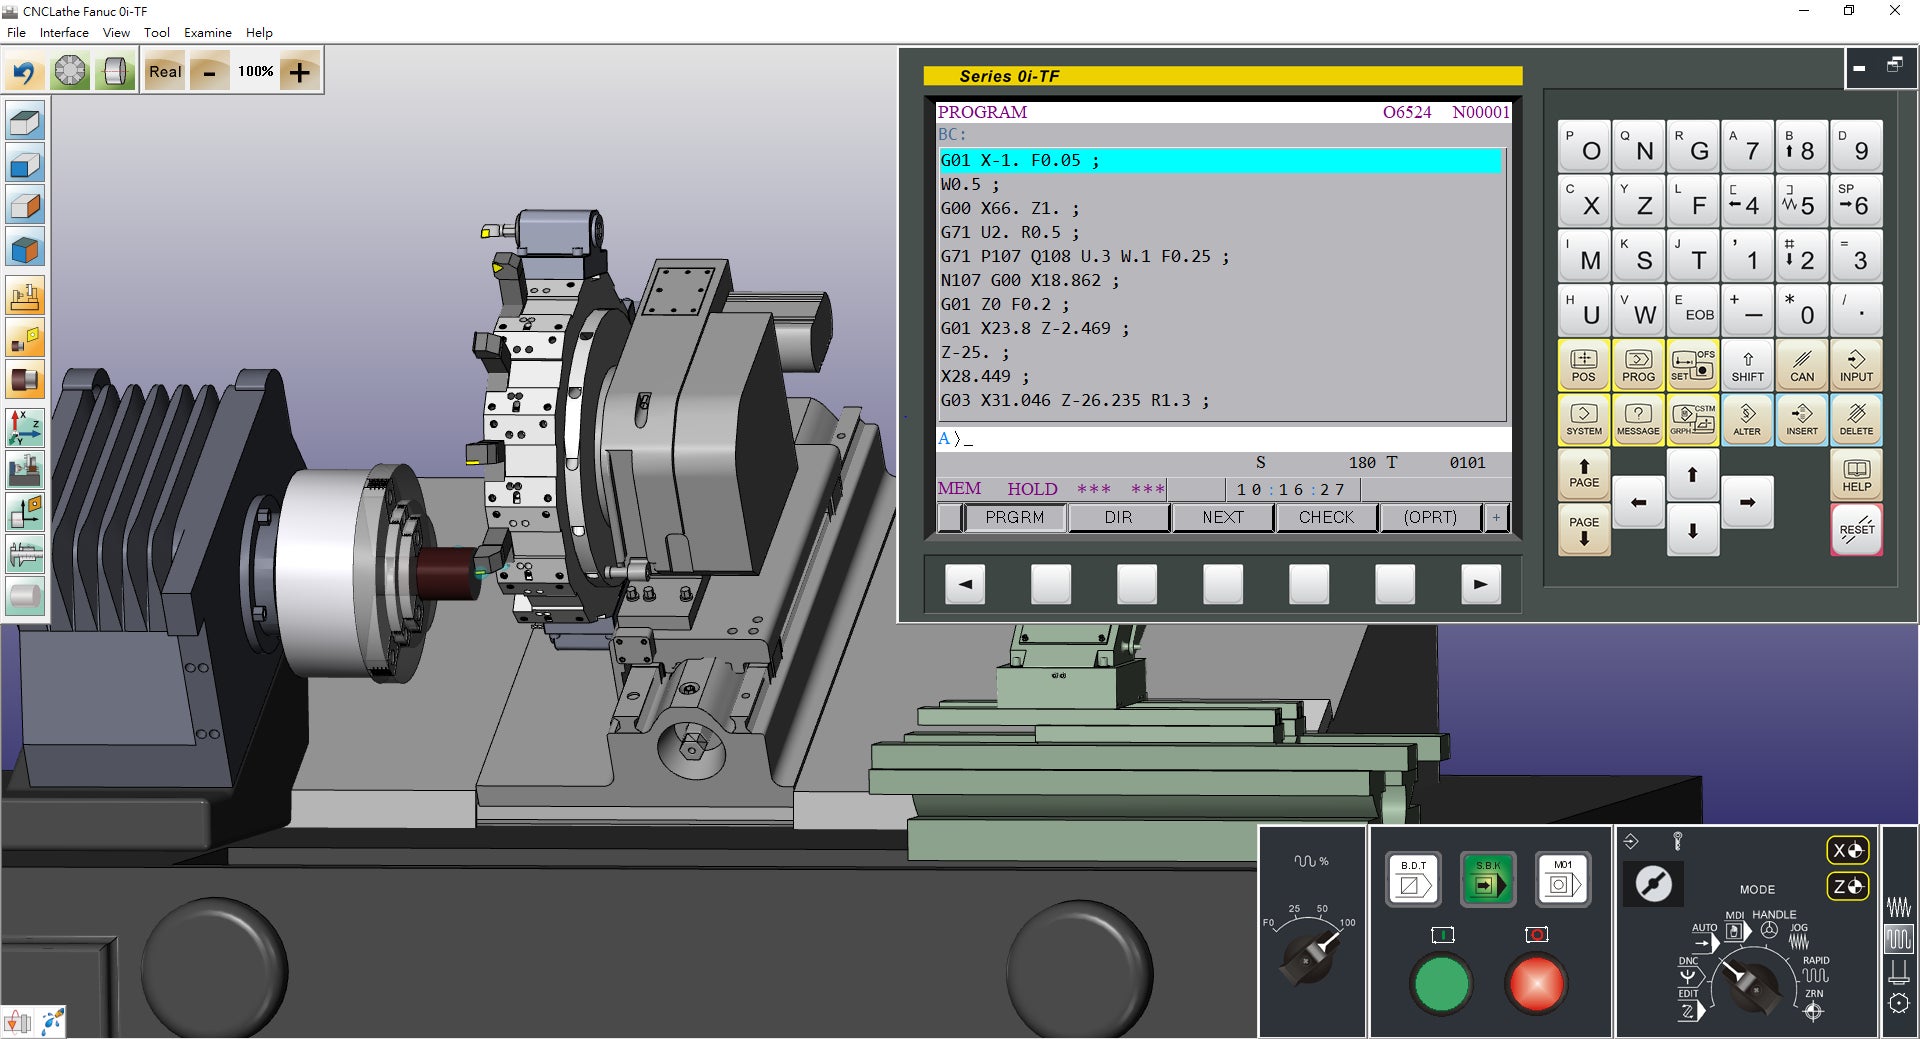The image size is (1920, 1039).
Task: Click the rapid override percentage knob
Action: tap(1309, 957)
